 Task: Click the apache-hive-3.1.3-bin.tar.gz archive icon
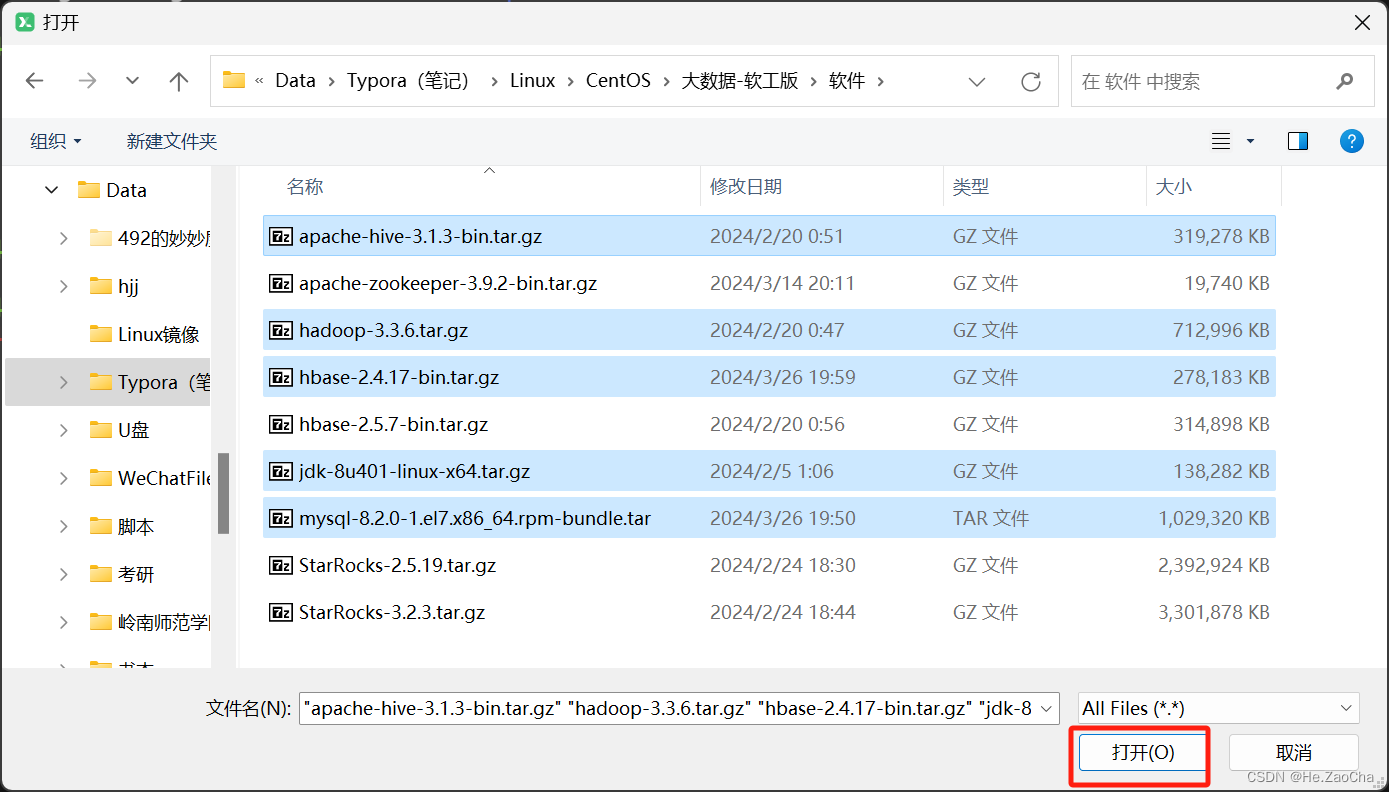pyautogui.click(x=281, y=237)
